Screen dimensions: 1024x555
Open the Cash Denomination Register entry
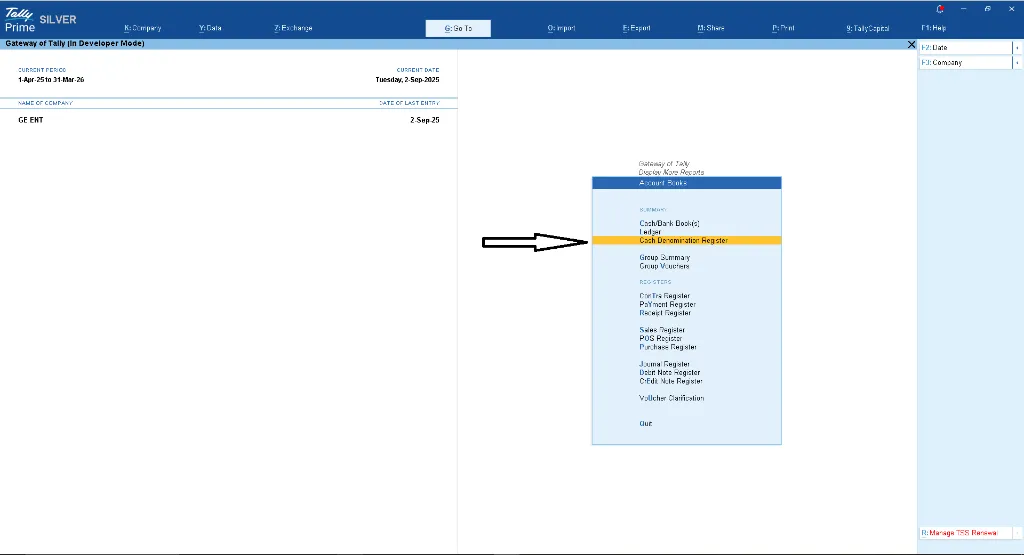coord(686,240)
